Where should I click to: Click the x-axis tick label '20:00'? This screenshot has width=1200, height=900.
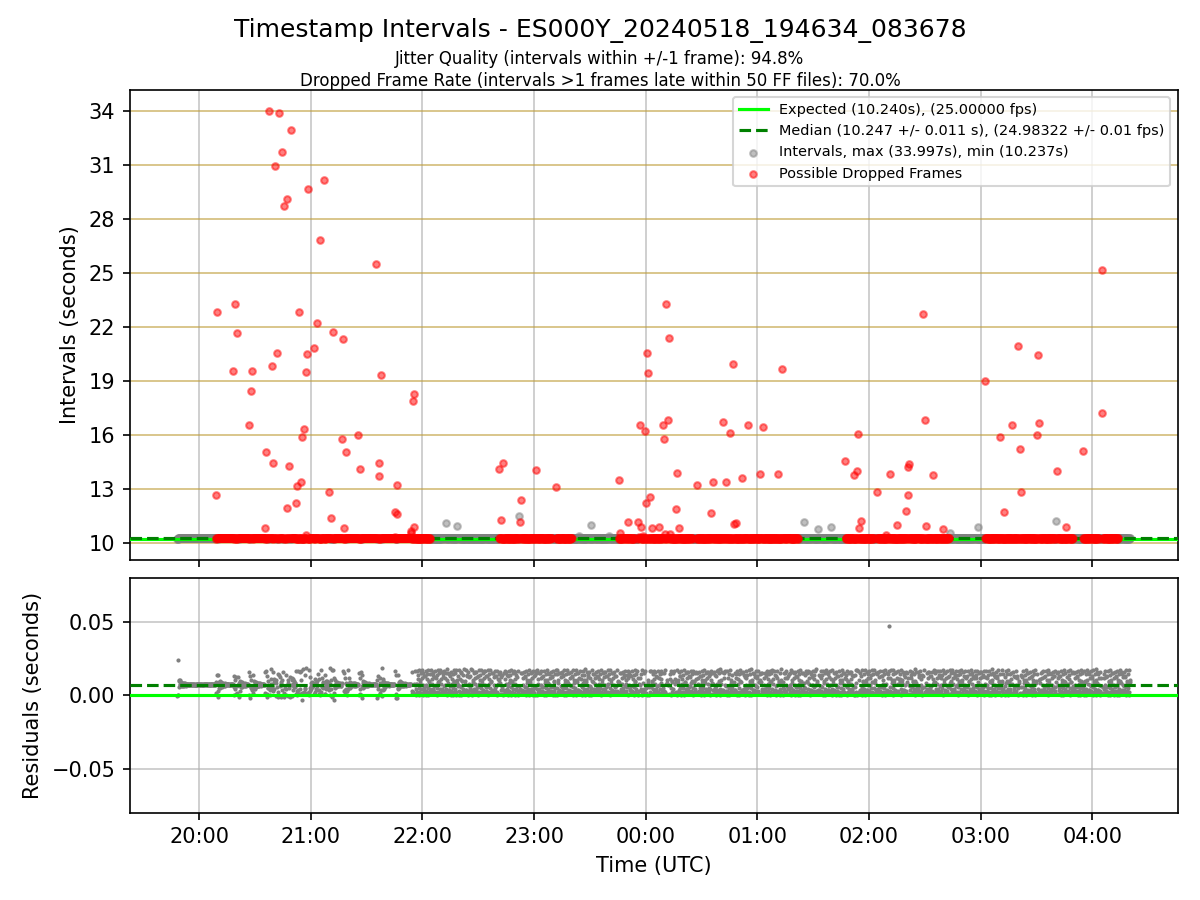tap(199, 834)
